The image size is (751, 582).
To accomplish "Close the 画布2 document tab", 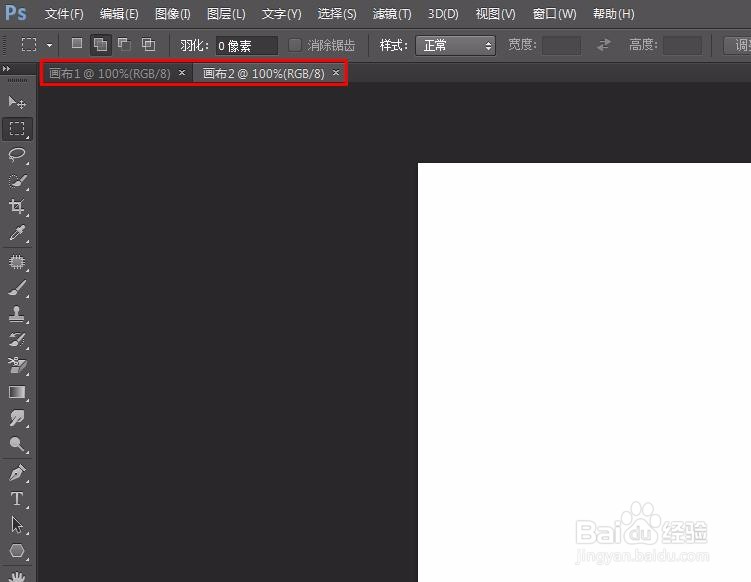I will 336,72.
